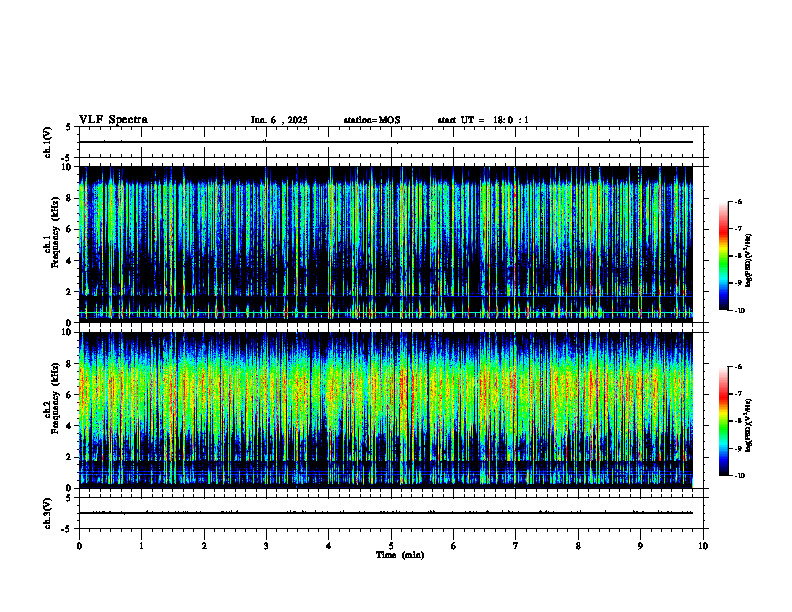Click the time axis tick label "10" below the plots
Viewport: 792px width, 612px height.
703,546
